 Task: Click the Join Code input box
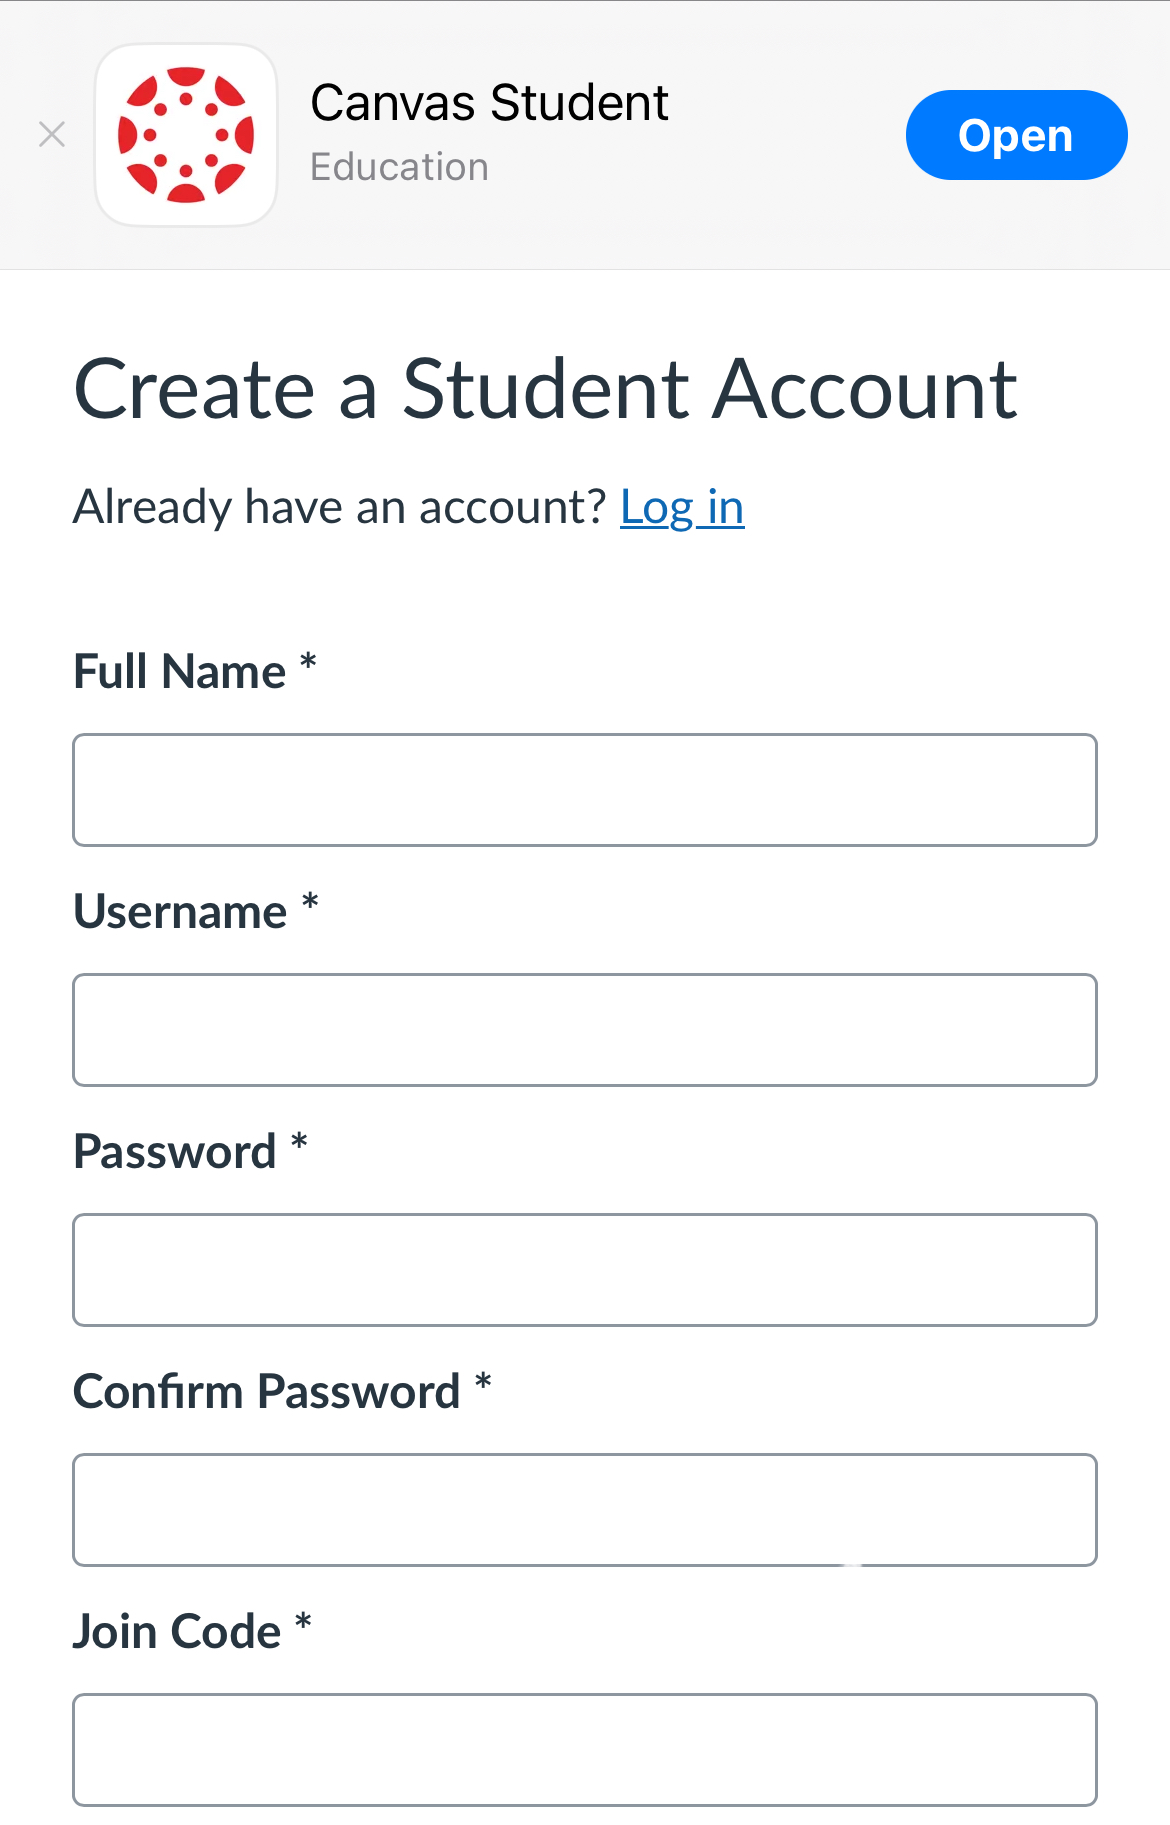click(x=584, y=1750)
